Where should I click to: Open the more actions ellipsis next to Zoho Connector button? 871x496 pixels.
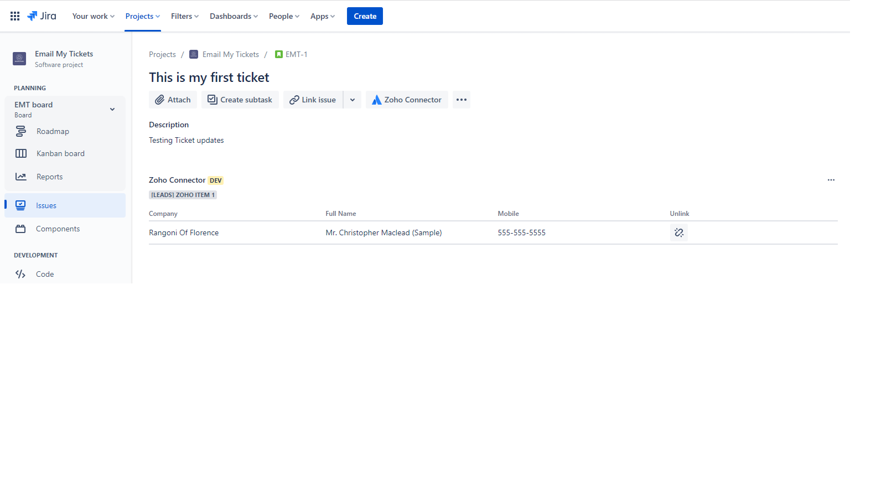point(461,100)
